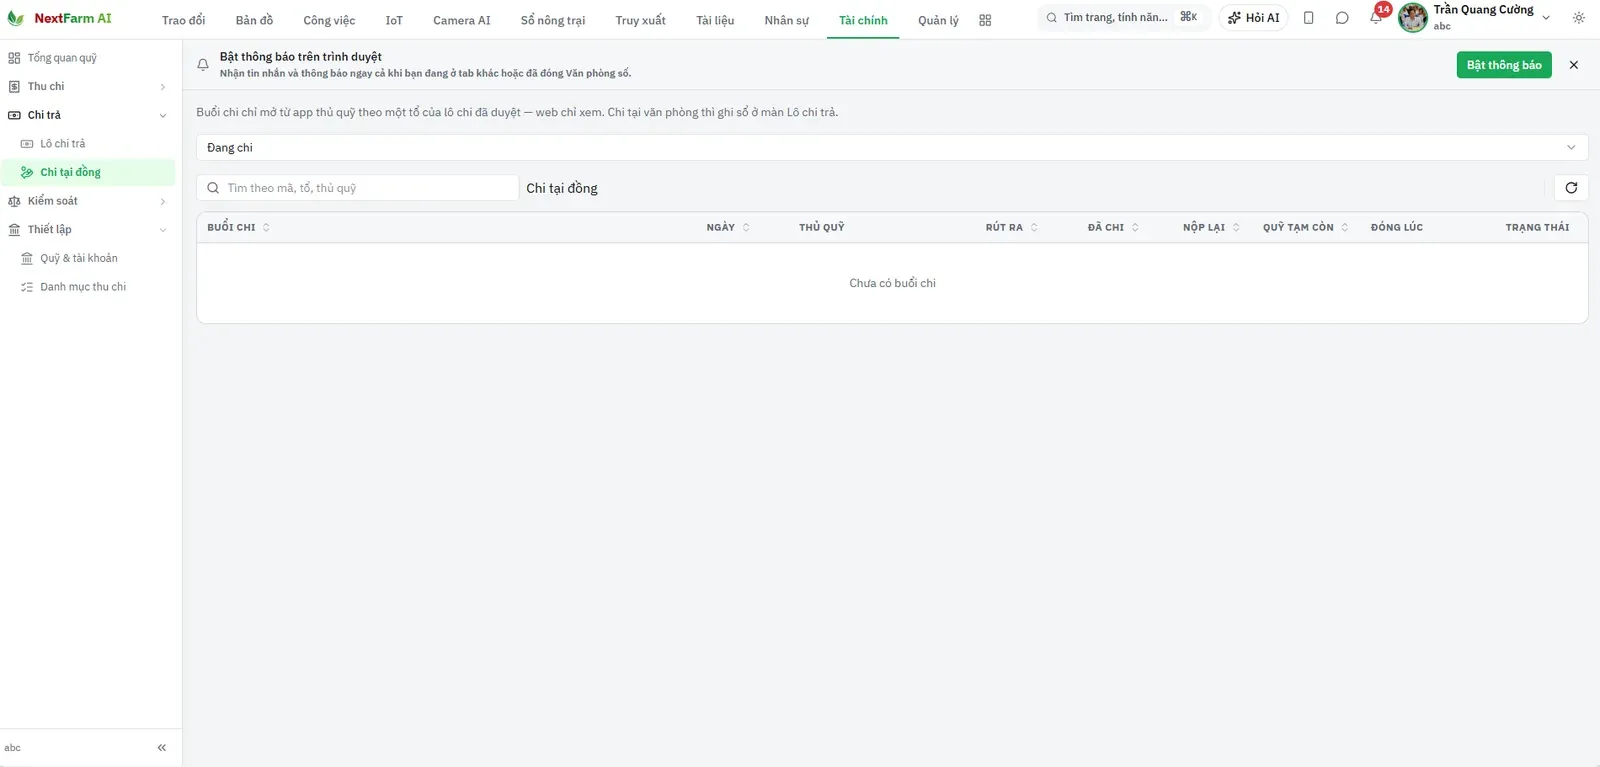Open the apps grid icon after Quản lý
The height and width of the screenshot is (767, 1600).
tap(985, 20)
